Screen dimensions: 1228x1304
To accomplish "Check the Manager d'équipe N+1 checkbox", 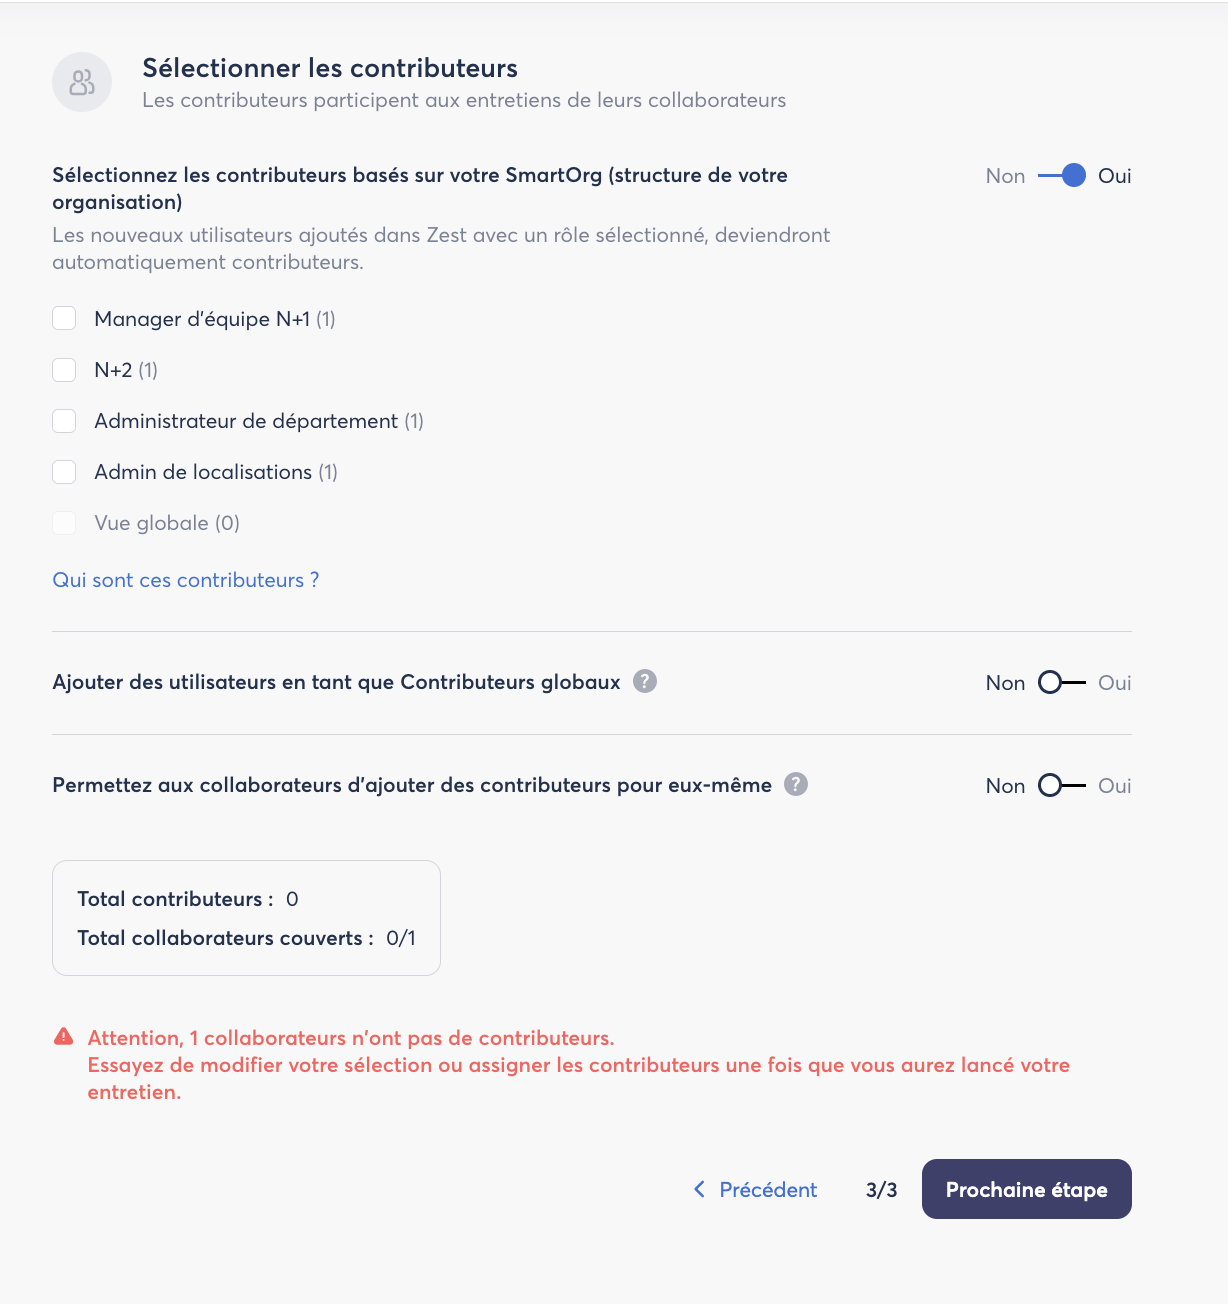I will 64,319.
